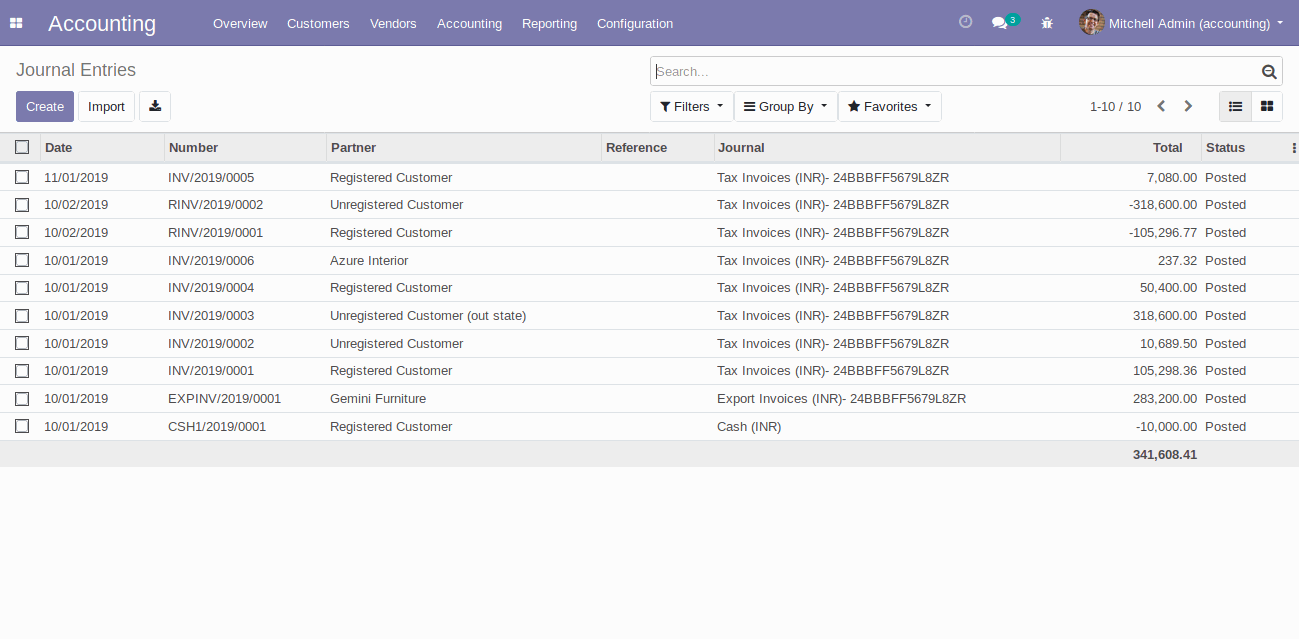Check the row CSH1/2019/0001
The height and width of the screenshot is (639, 1299).
22,427
